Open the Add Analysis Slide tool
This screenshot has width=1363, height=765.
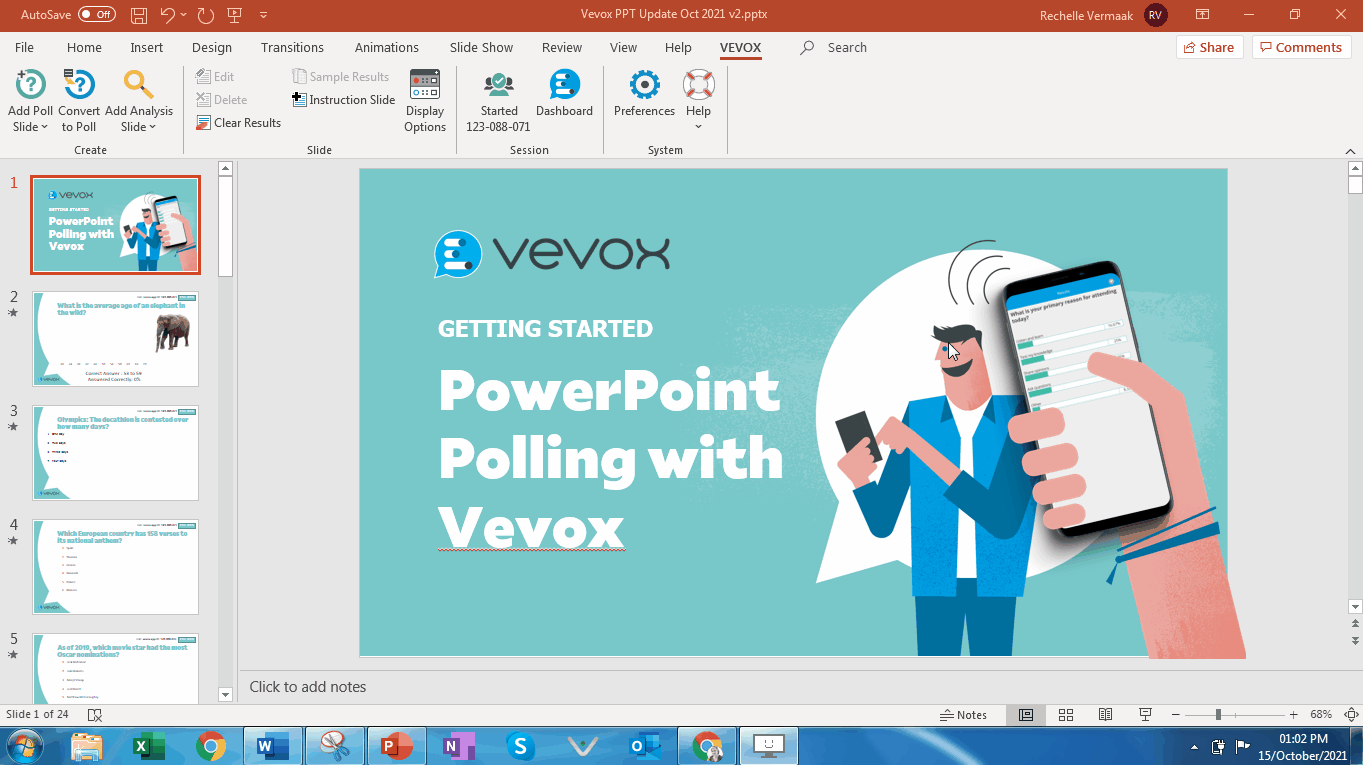pos(139,100)
